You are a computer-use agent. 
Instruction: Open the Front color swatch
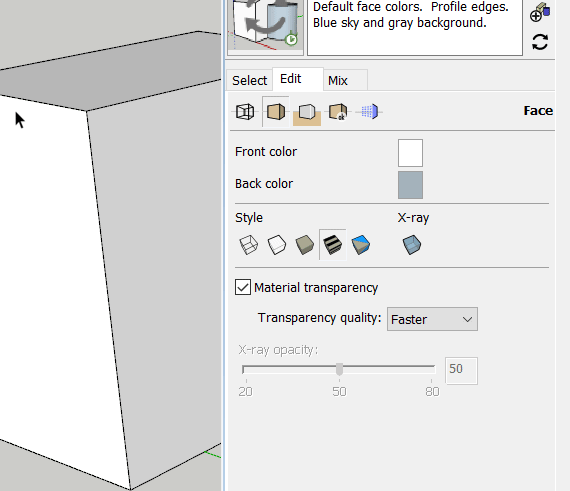coord(410,153)
